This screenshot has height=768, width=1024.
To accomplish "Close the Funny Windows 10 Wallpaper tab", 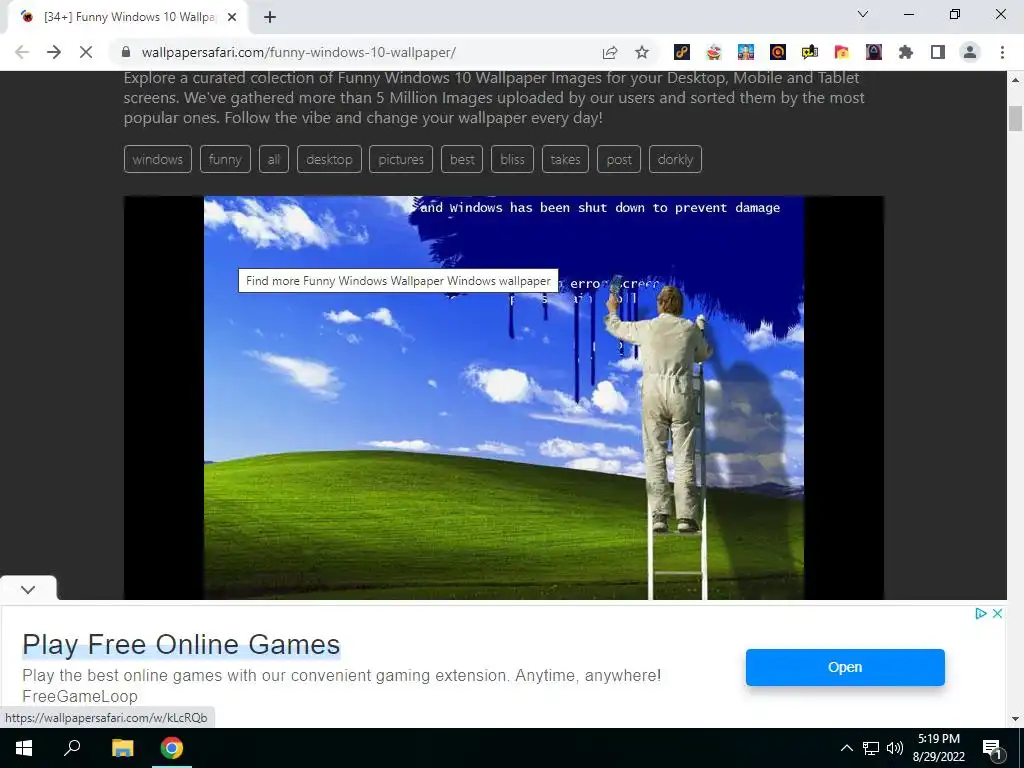I will click(232, 17).
